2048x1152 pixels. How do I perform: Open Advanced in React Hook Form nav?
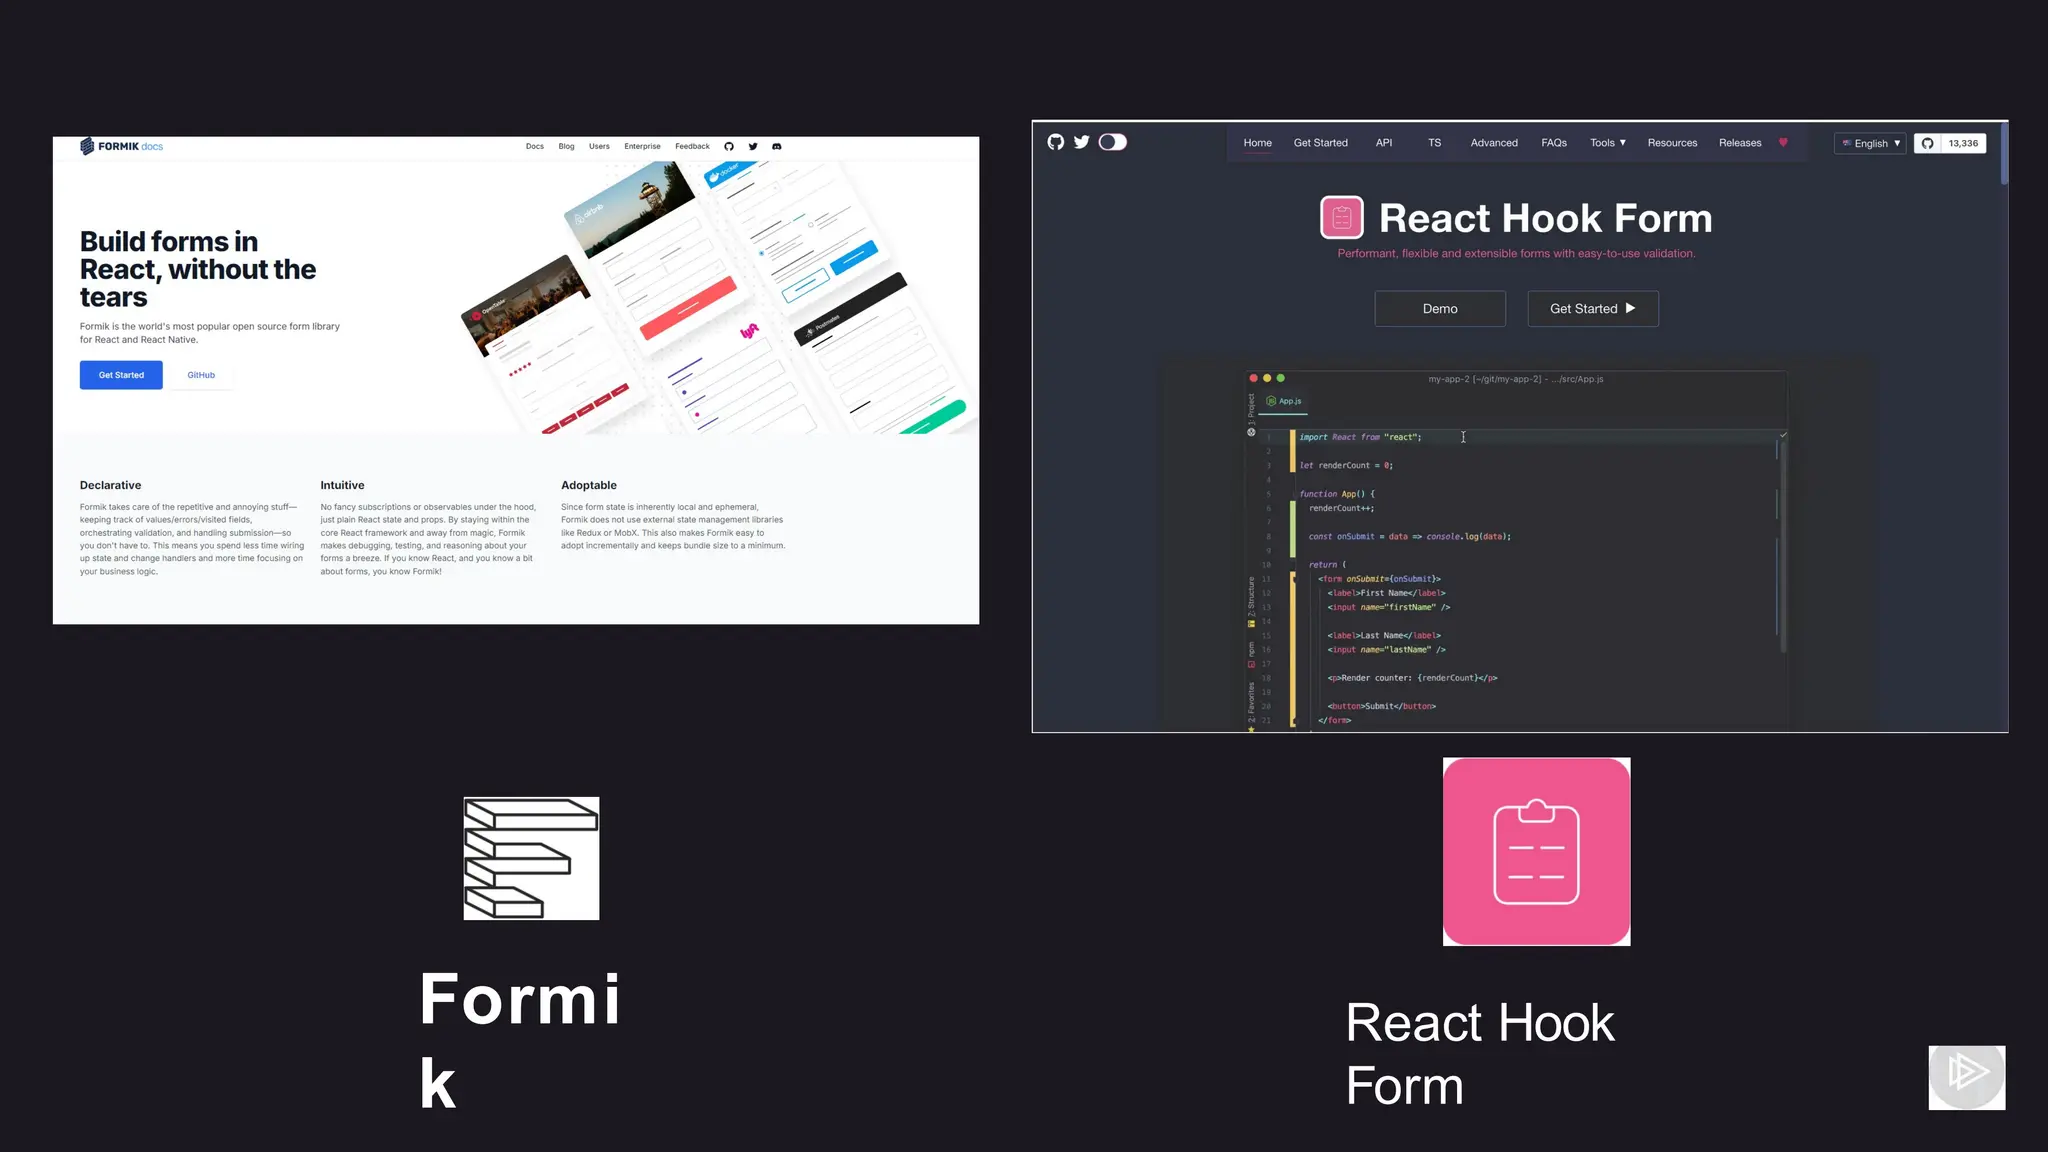1494,143
